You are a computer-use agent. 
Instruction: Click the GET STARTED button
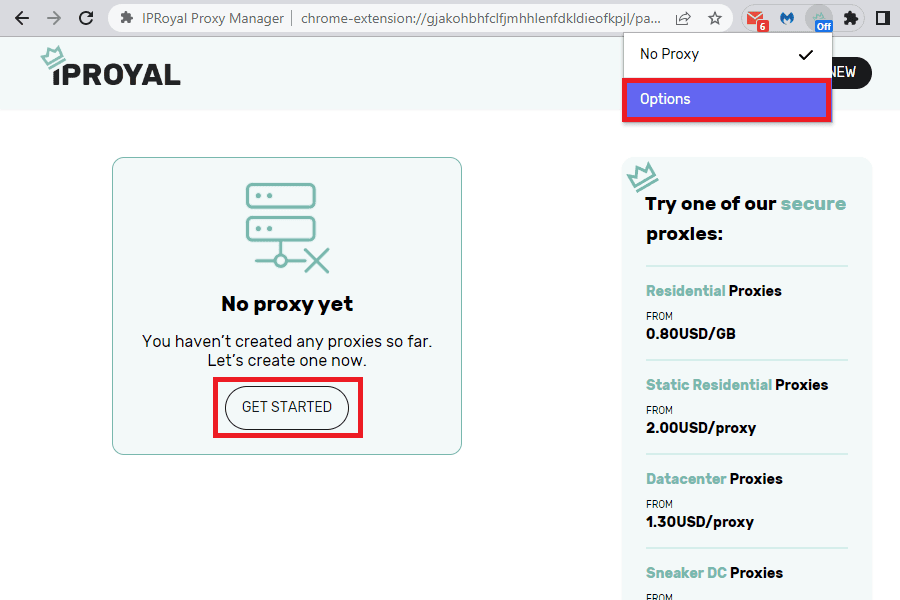point(287,407)
